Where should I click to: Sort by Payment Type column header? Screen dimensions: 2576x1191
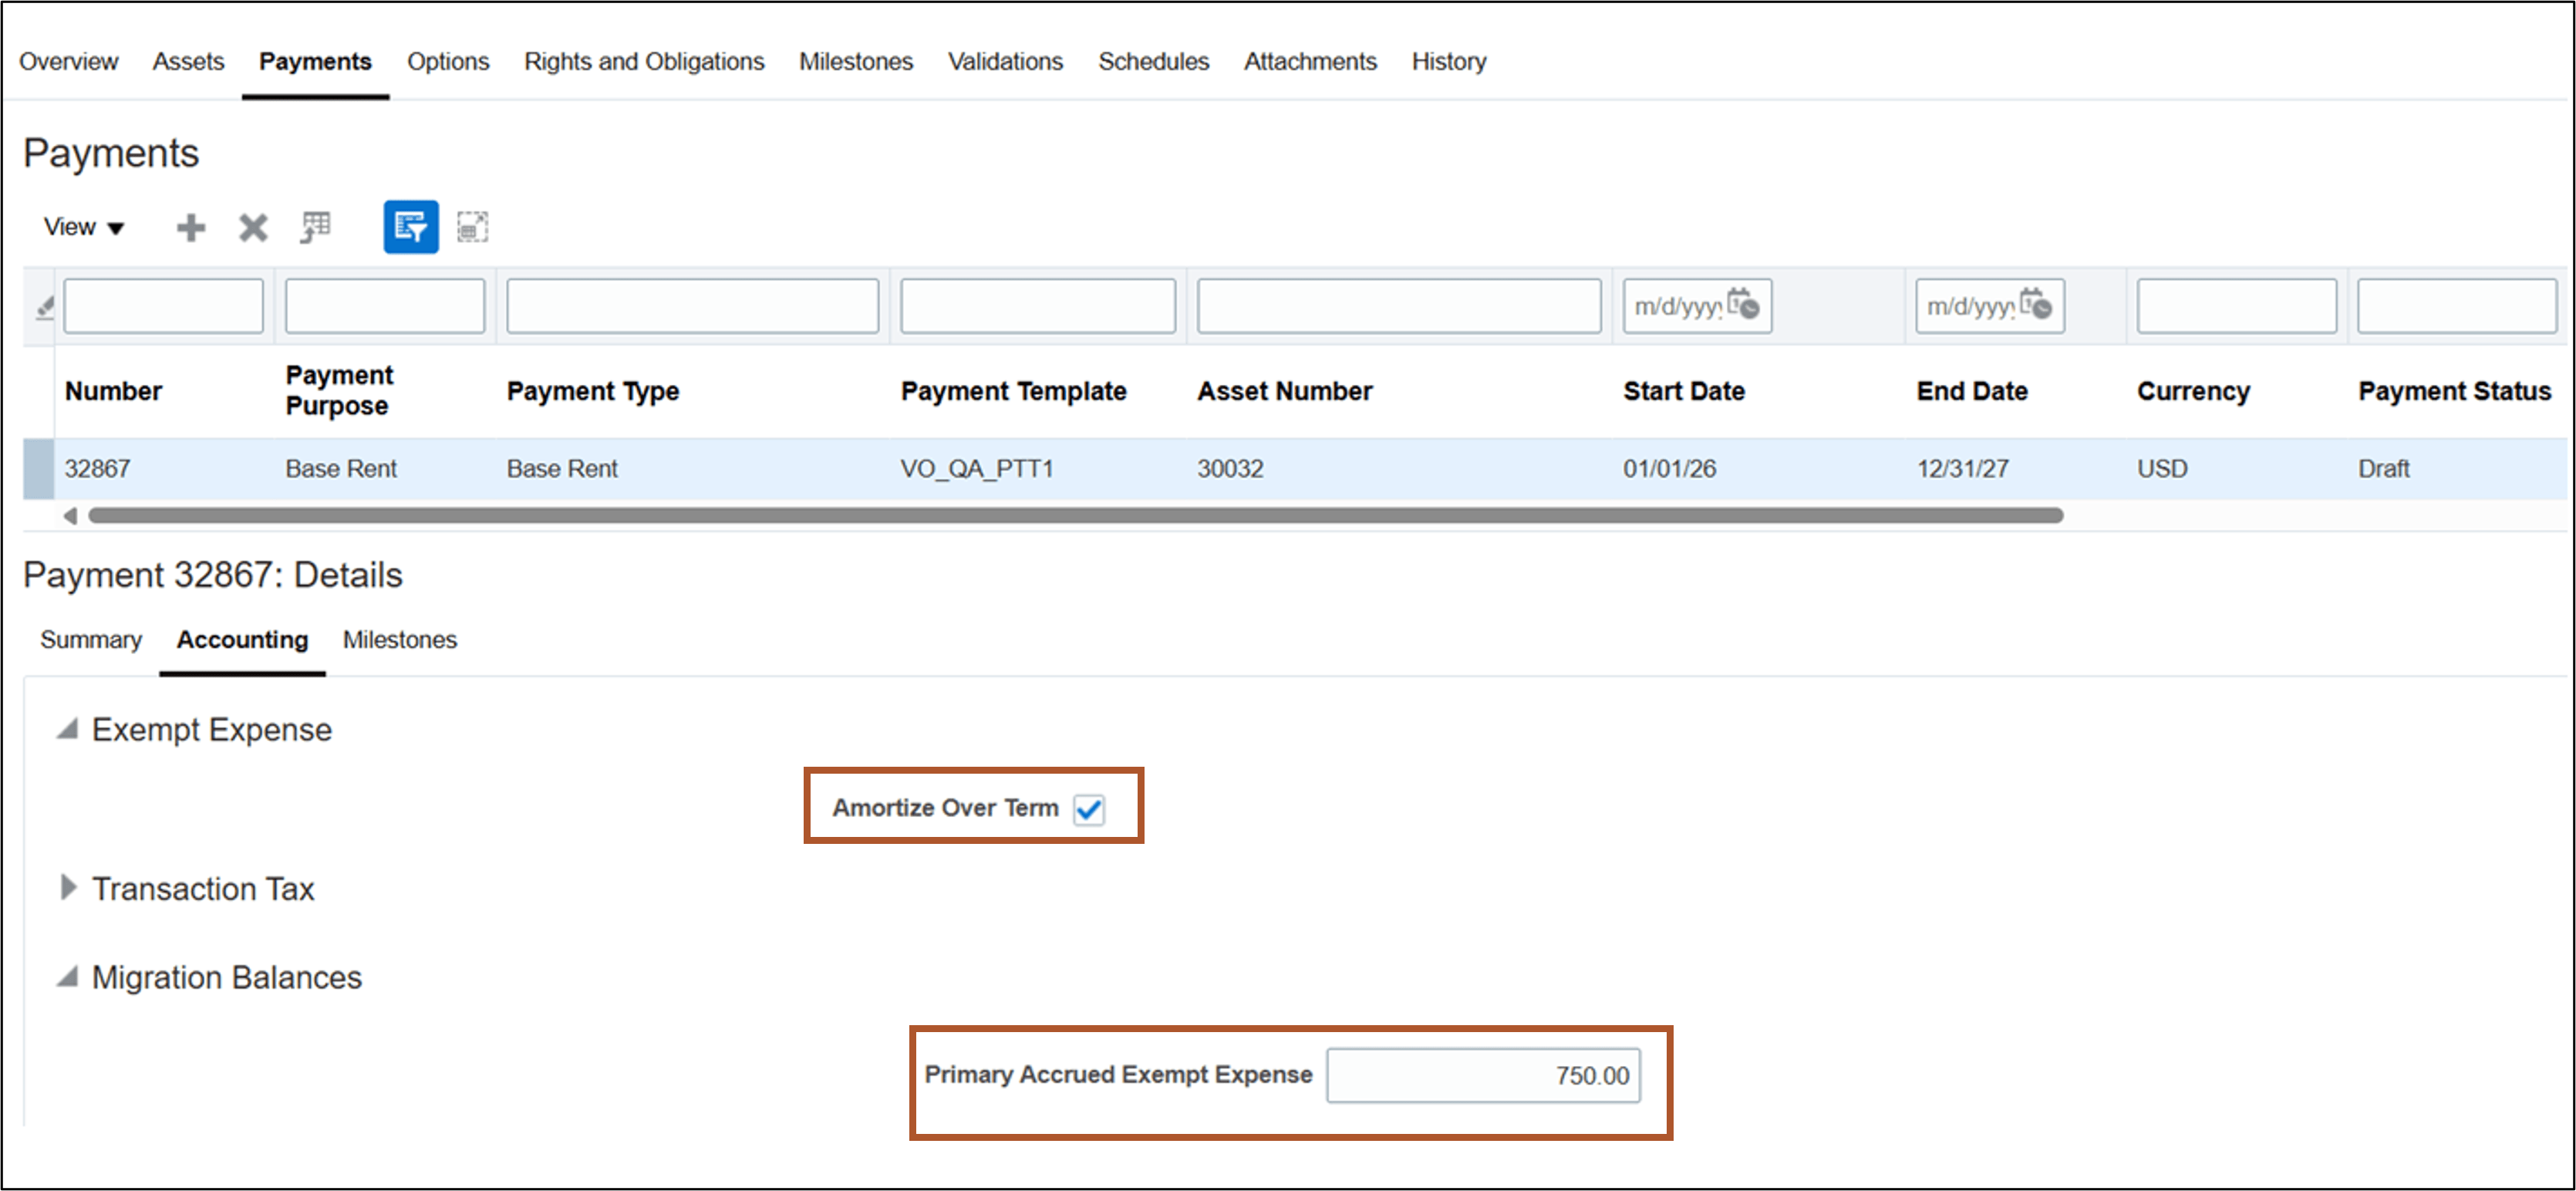(593, 391)
